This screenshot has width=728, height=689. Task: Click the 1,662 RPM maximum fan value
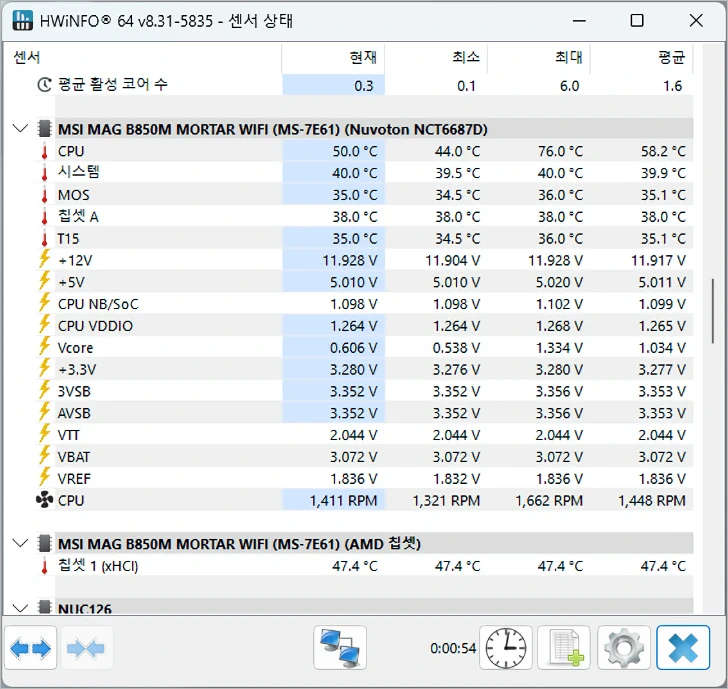(x=549, y=500)
